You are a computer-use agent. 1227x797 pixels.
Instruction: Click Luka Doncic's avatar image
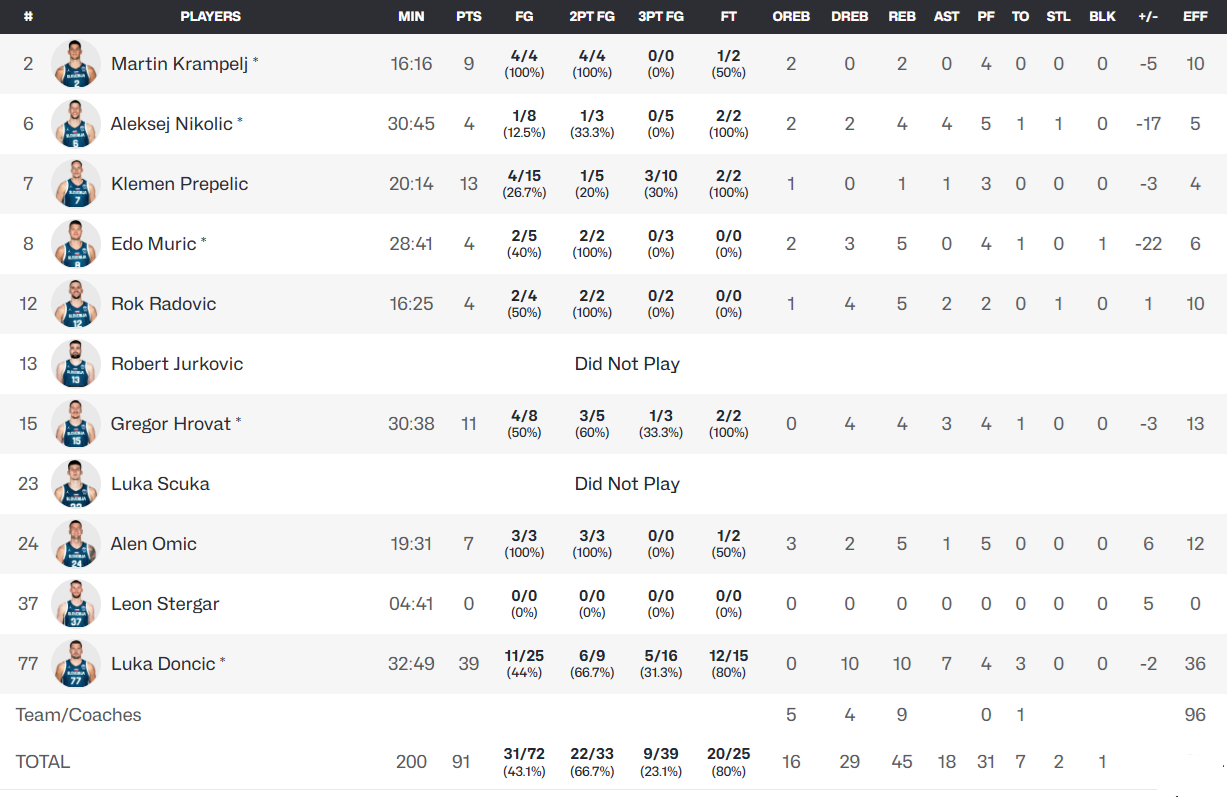coord(76,664)
